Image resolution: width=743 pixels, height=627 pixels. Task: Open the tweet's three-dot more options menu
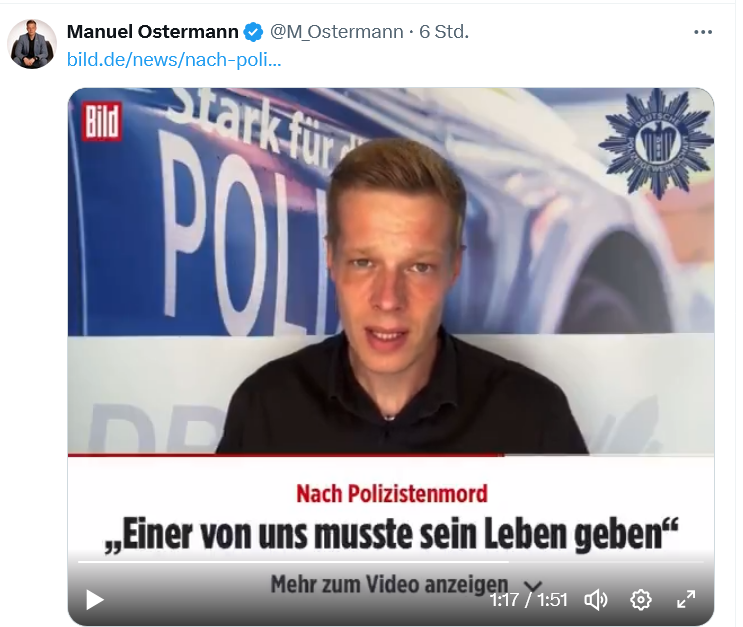point(703,32)
